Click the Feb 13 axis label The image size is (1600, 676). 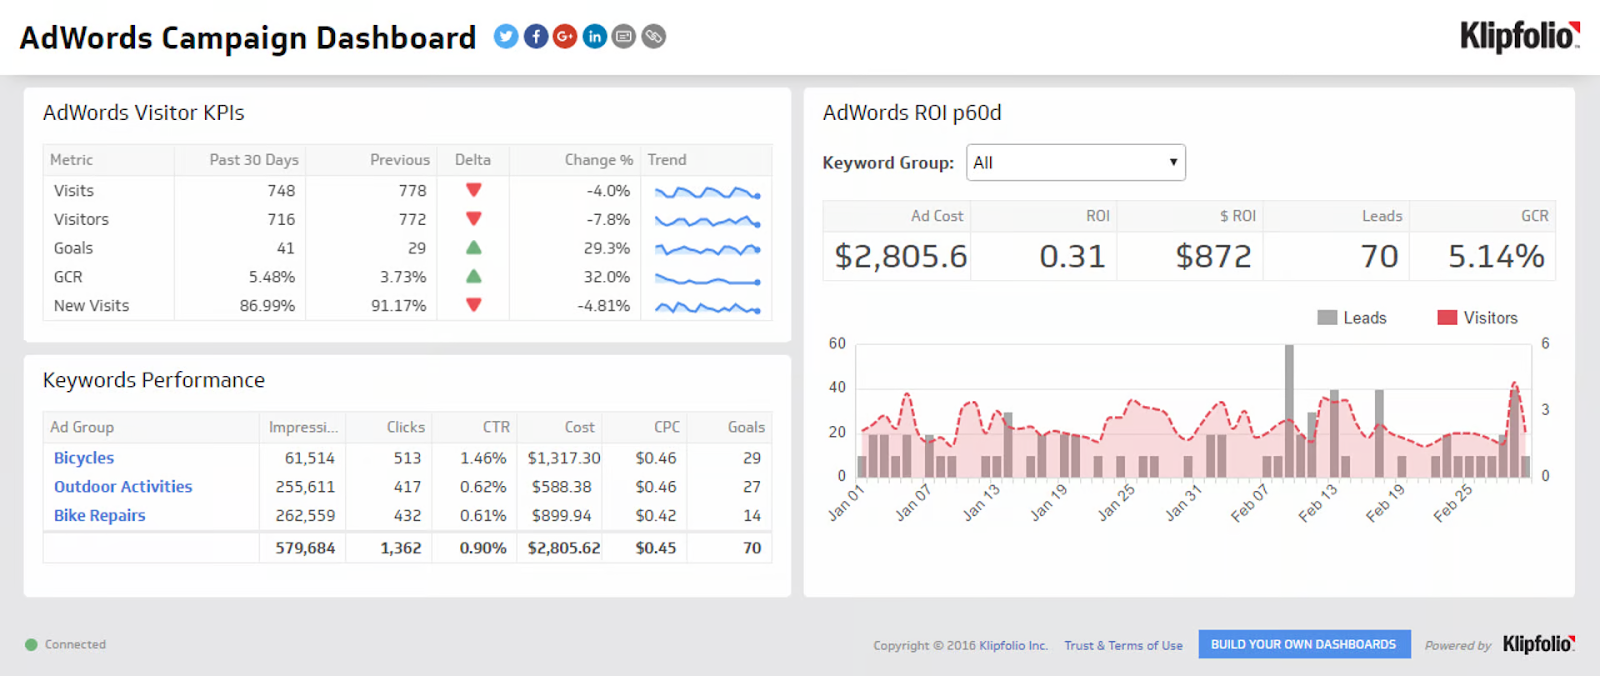click(1318, 504)
